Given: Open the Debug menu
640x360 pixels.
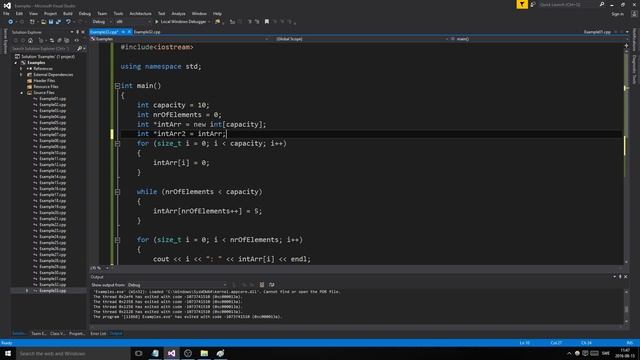Looking at the screenshot, I should tap(85, 13).
